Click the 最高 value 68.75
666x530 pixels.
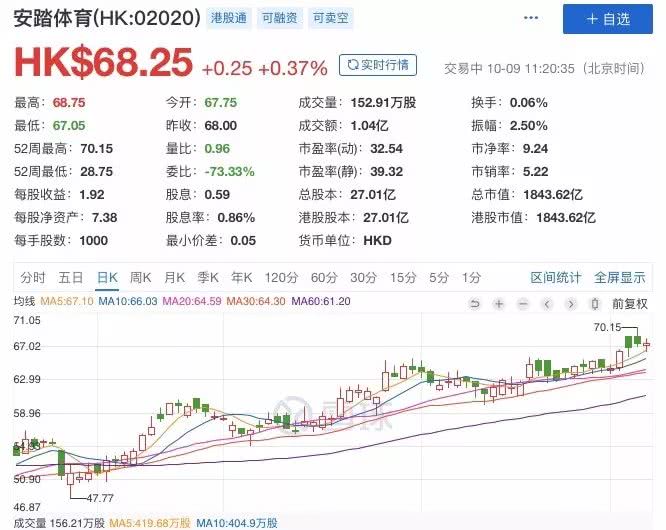(69, 103)
